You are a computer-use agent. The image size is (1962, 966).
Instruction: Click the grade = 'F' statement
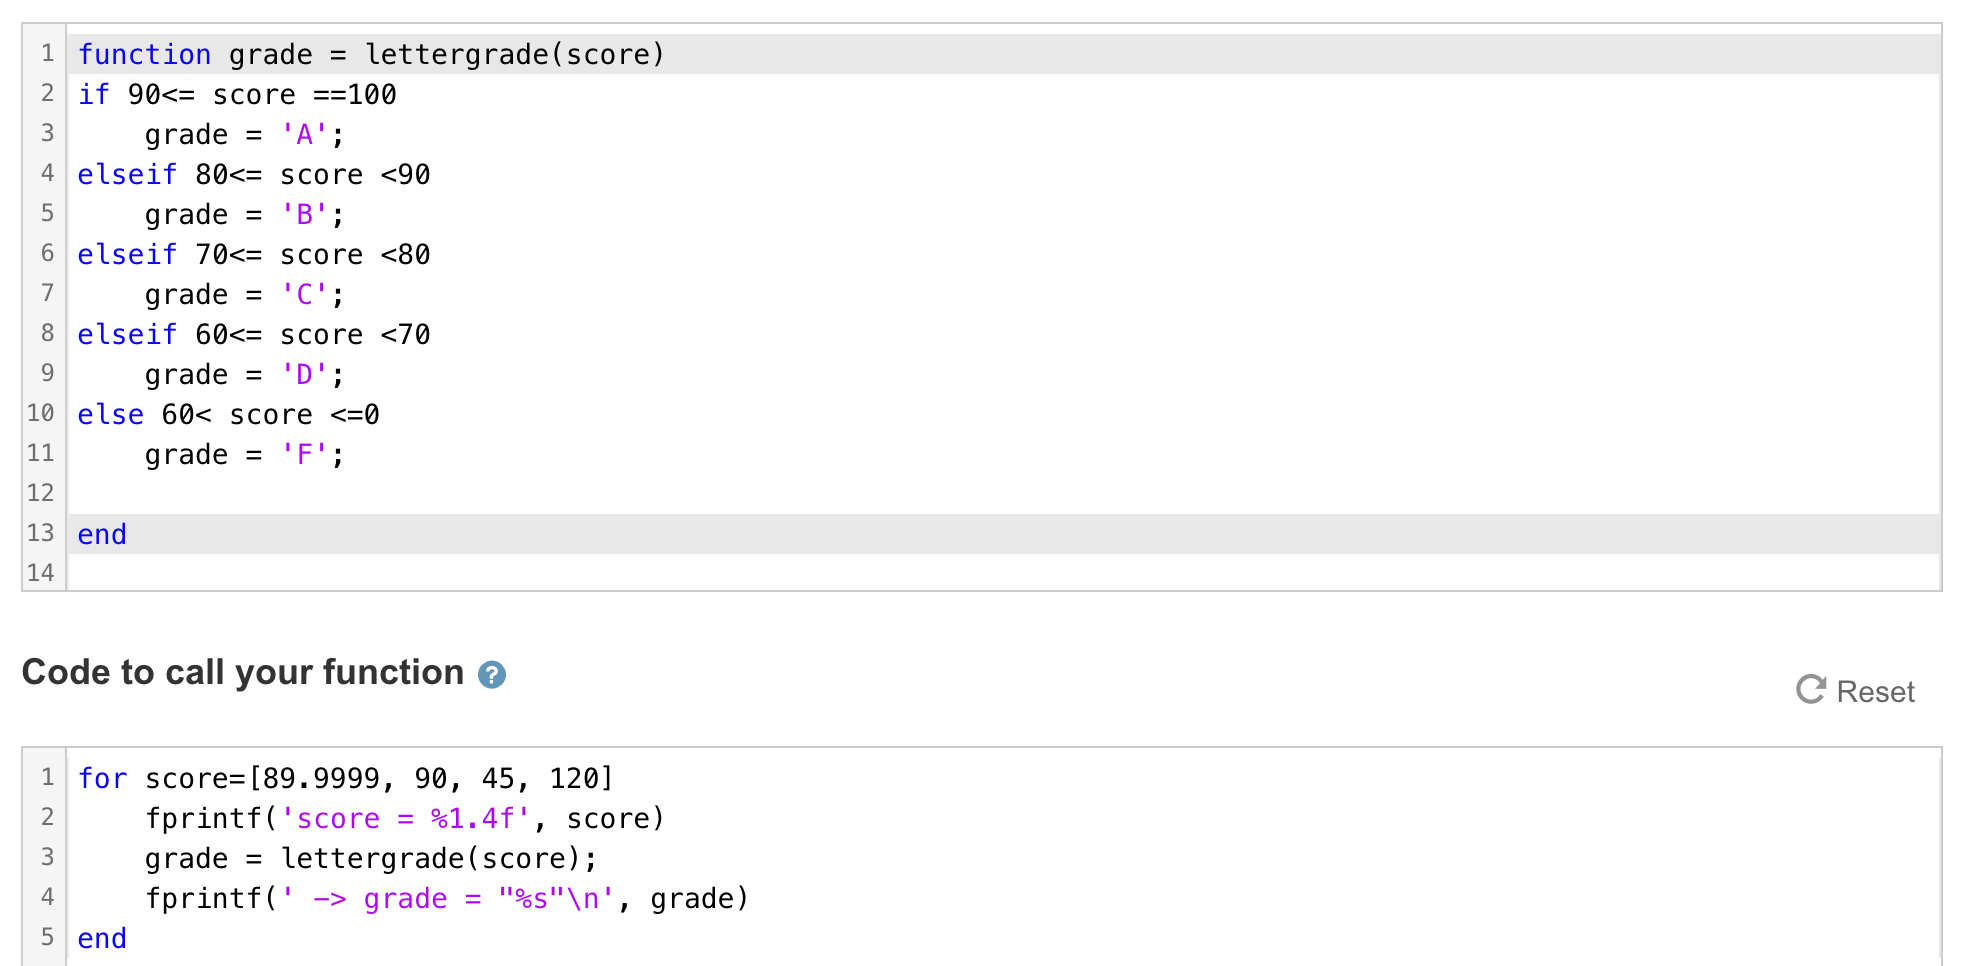[x=243, y=454]
